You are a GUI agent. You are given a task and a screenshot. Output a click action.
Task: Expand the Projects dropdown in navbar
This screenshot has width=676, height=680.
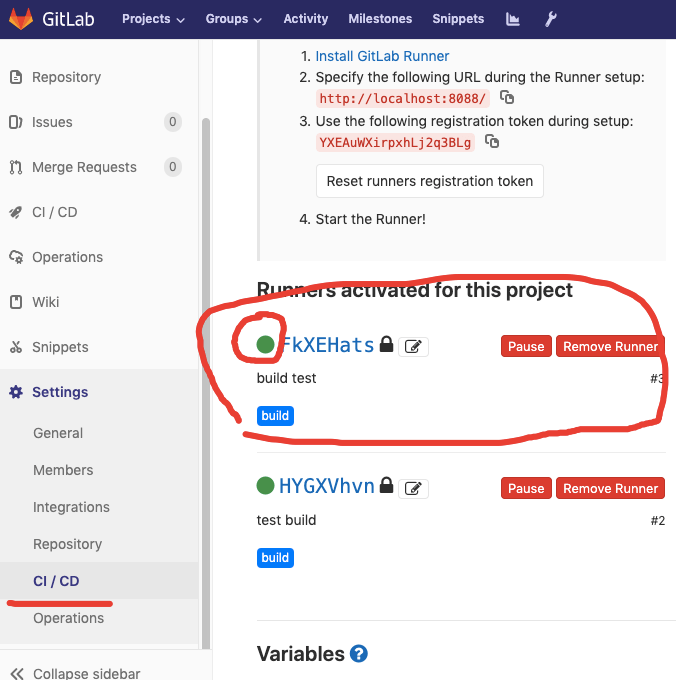[x=153, y=19]
